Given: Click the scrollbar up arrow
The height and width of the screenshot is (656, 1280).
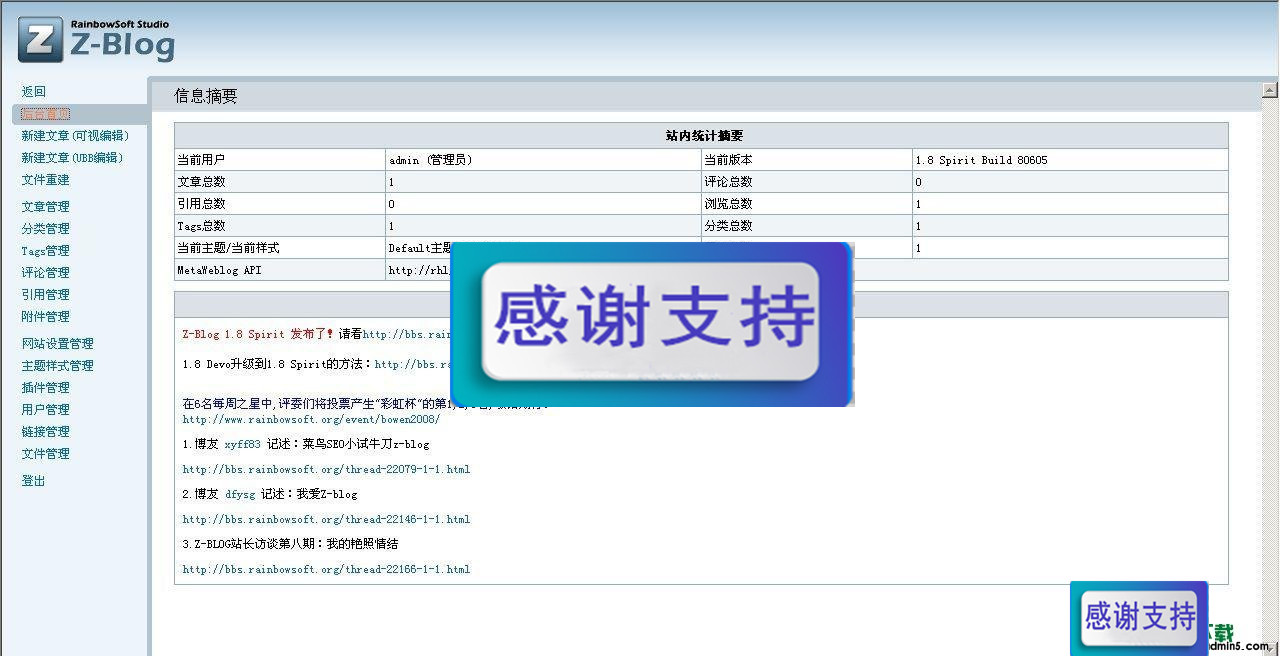Looking at the screenshot, I should tap(1269, 90).
